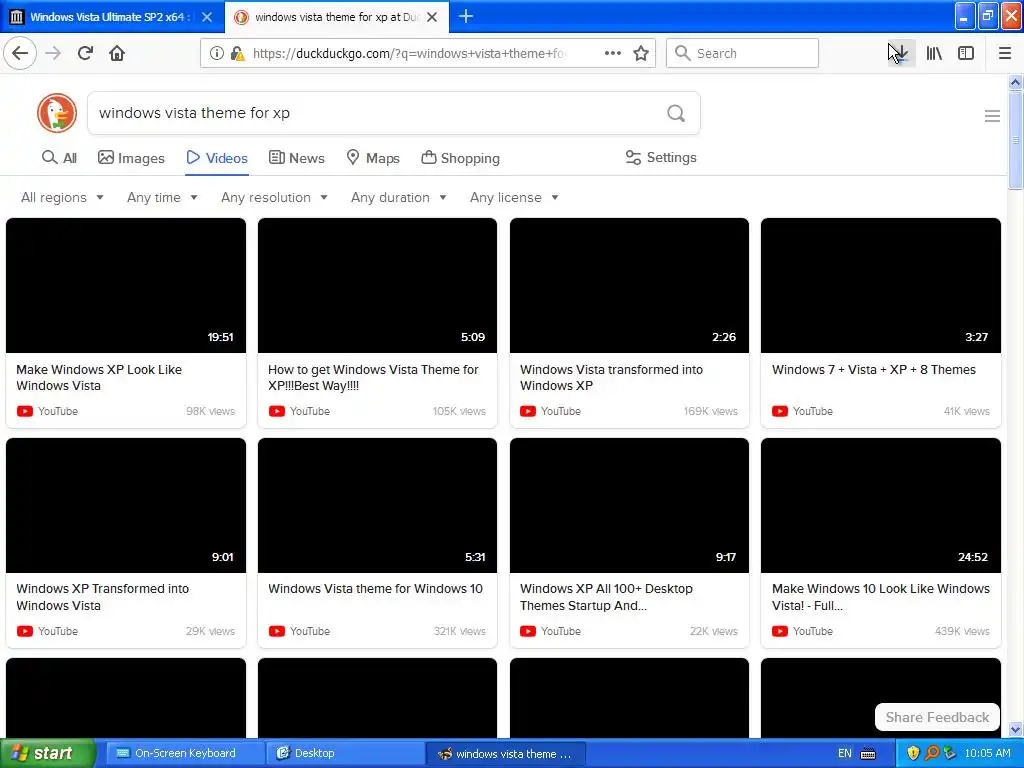Screen dimensions: 1024x768
Task: Reload the current page
Action: [x=85, y=53]
